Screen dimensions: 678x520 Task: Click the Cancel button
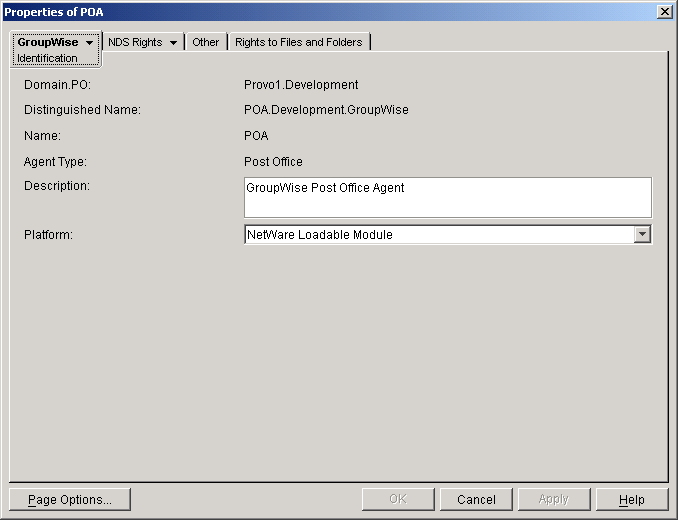[476, 499]
